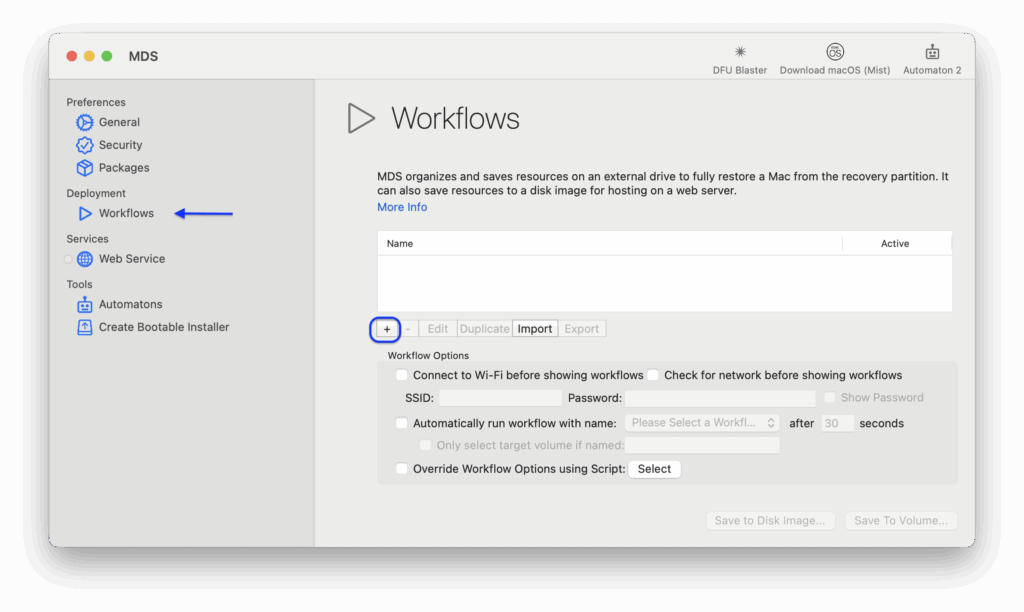The image size is (1024, 612).
Task: Open Automatons under Tools
Action: 131,304
